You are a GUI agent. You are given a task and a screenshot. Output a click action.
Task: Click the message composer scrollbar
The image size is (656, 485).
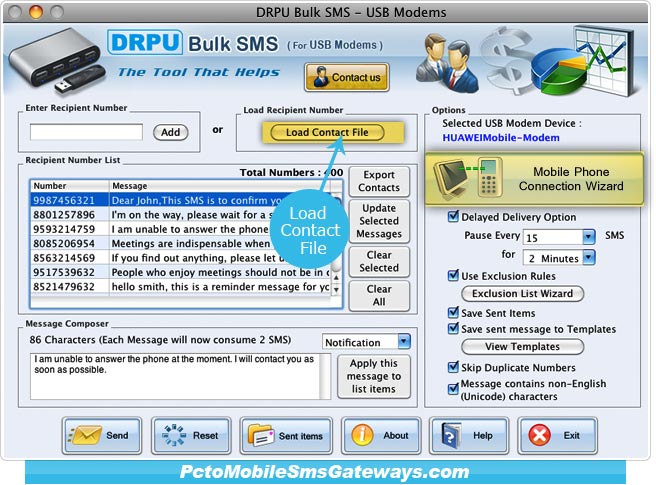(x=325, y=376)
